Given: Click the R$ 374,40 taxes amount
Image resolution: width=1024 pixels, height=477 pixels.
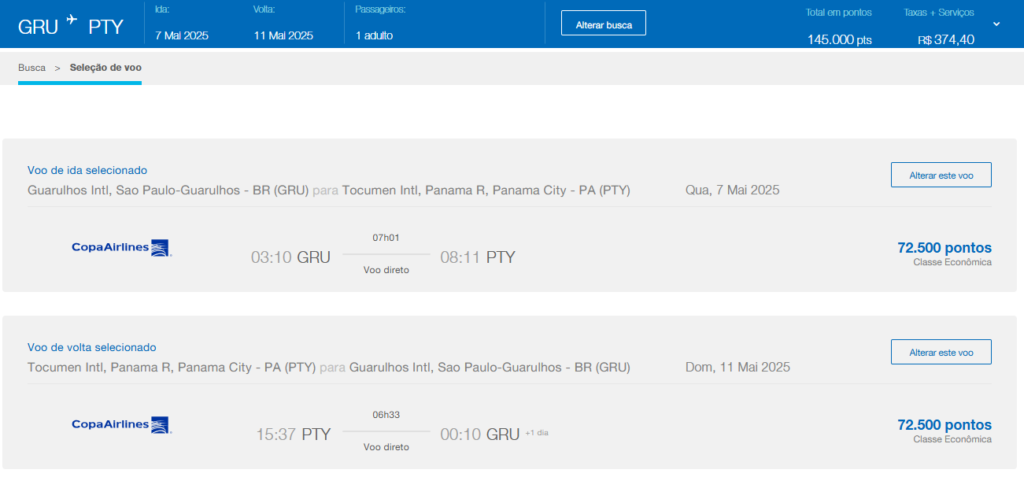Looking at the screenshot, I should [x=945, y=40].
